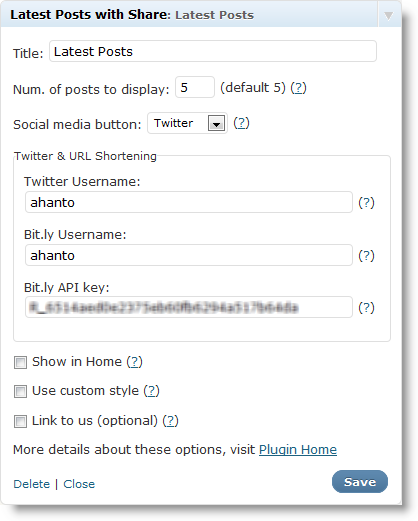Open help for Social media button
418x521 pixels.
click(241, 123)
